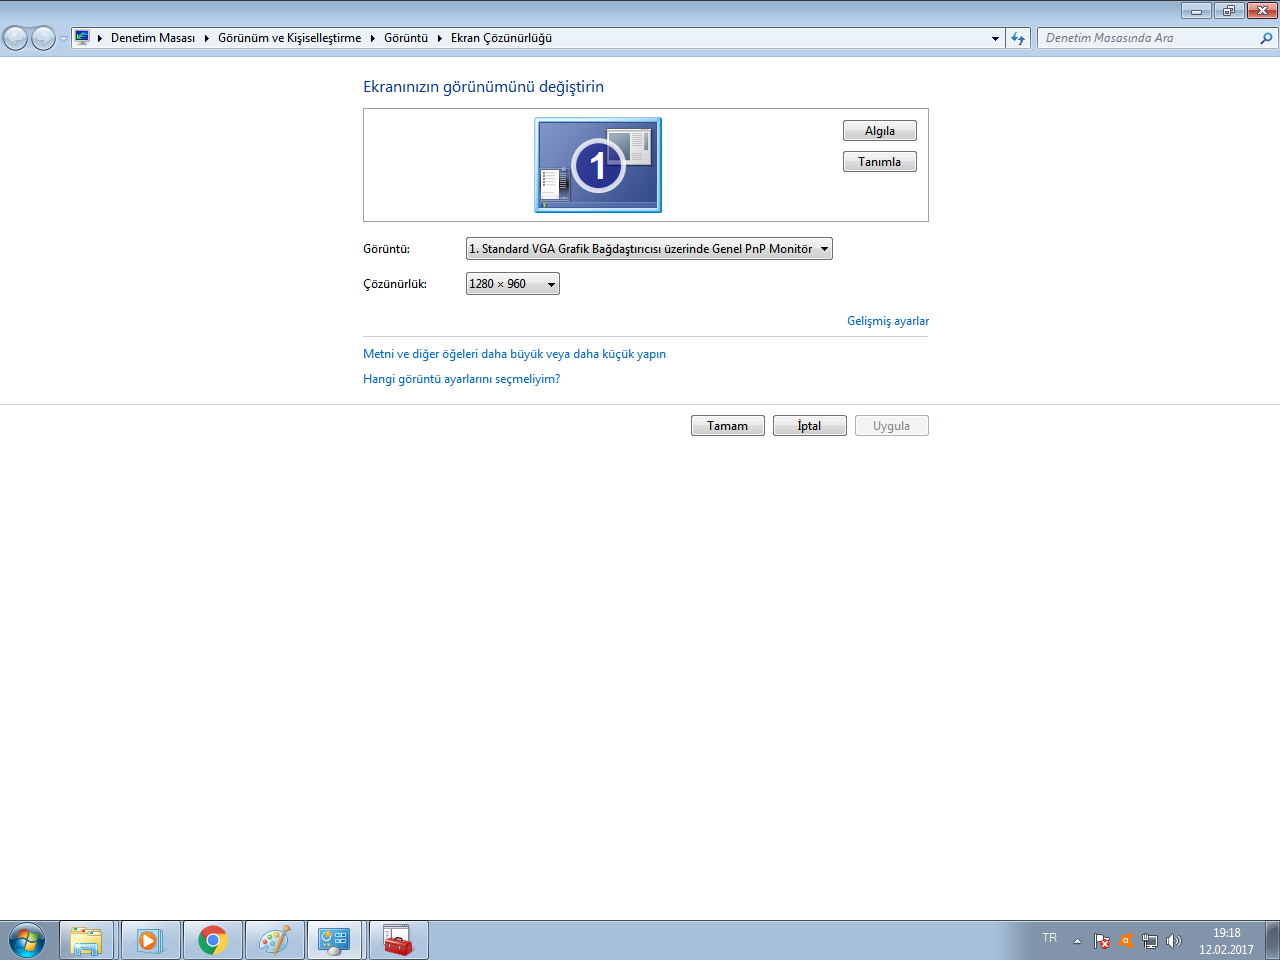
Task: Open Paint from the taskbar
Action: [274, 941]
